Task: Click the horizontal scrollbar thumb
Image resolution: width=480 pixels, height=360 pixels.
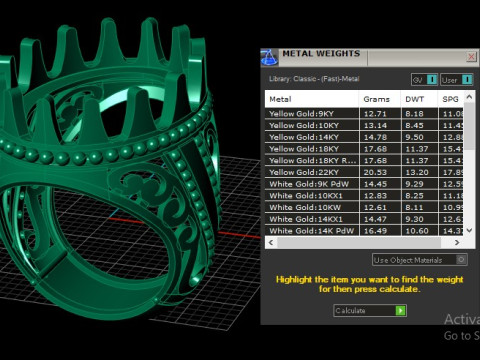Action: coord(359,242)
